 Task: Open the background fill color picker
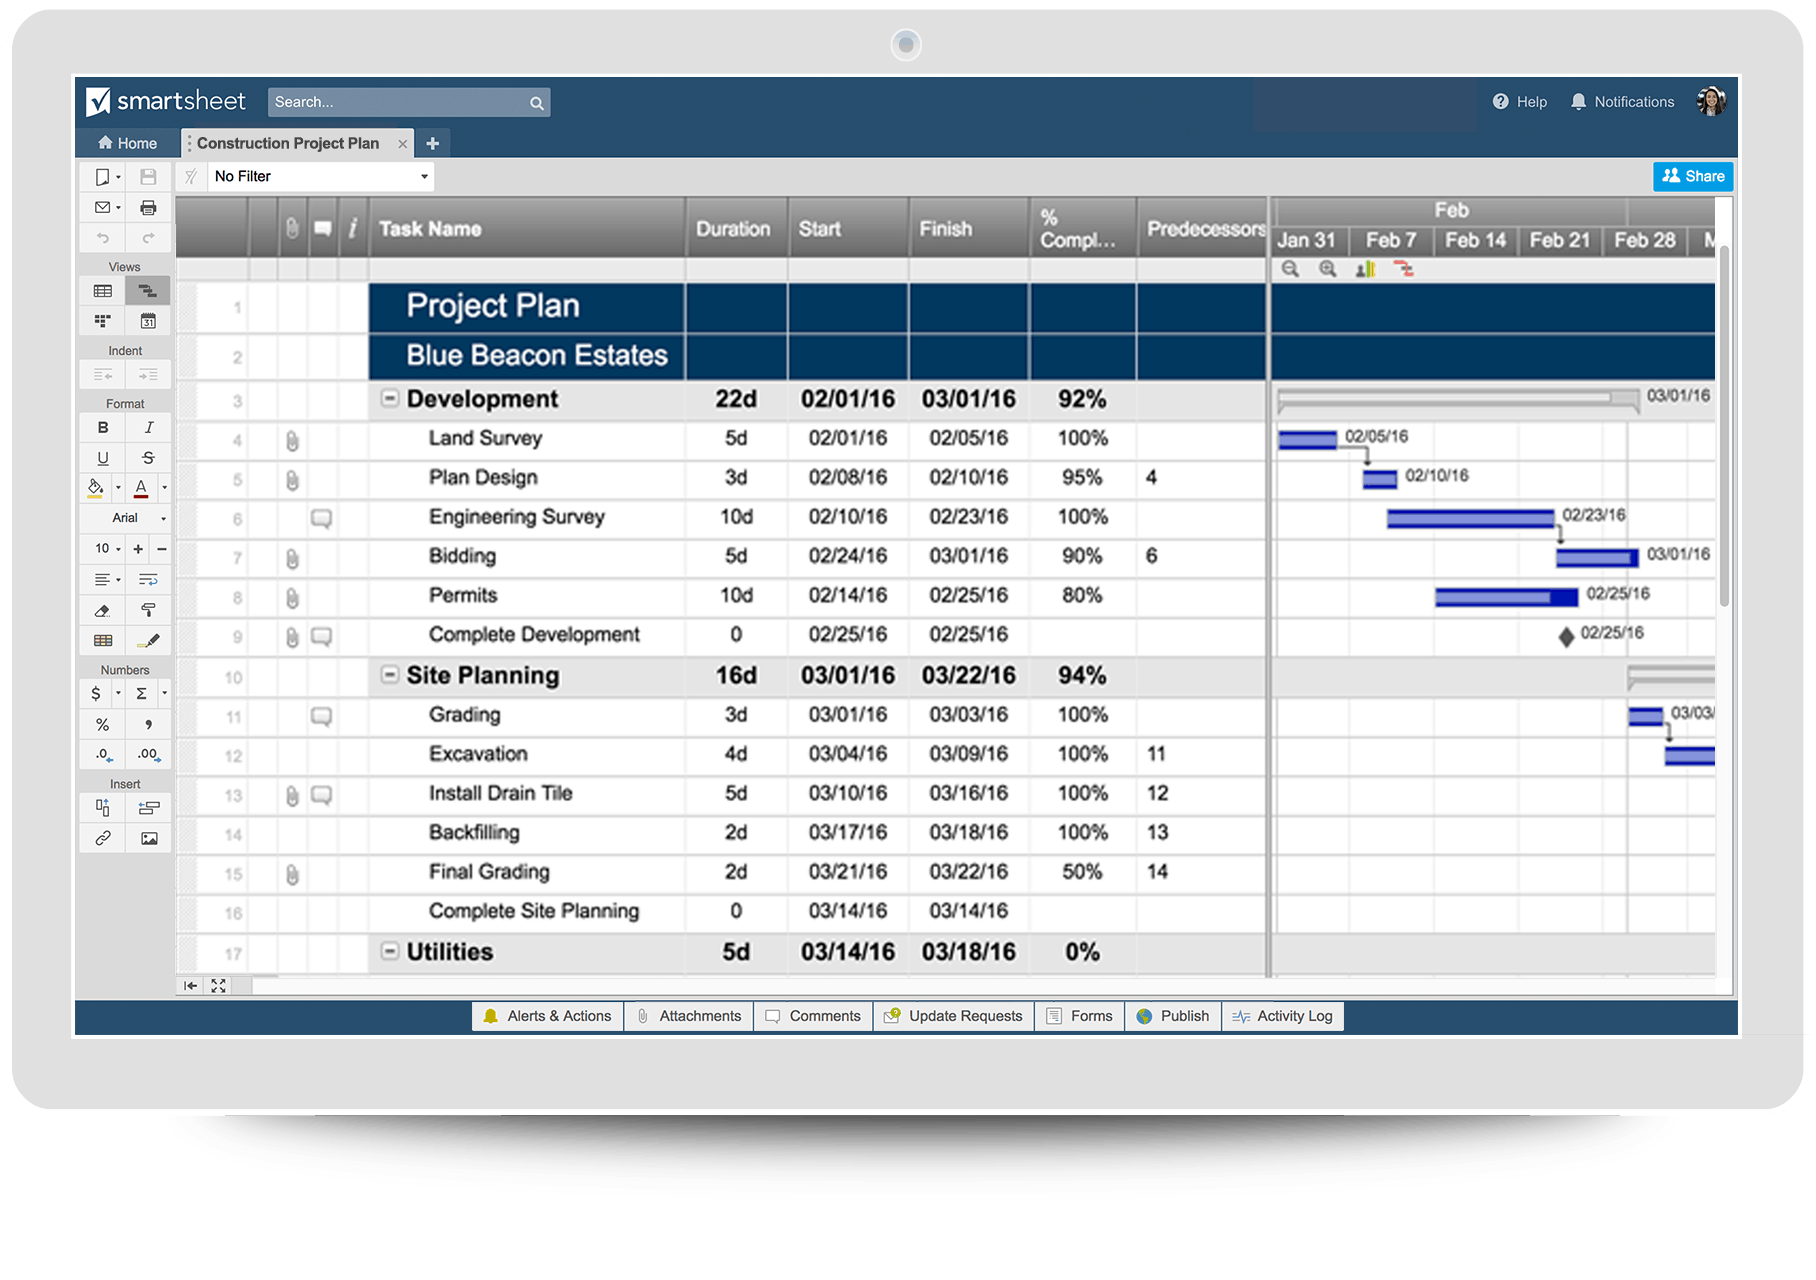[96, 488]
